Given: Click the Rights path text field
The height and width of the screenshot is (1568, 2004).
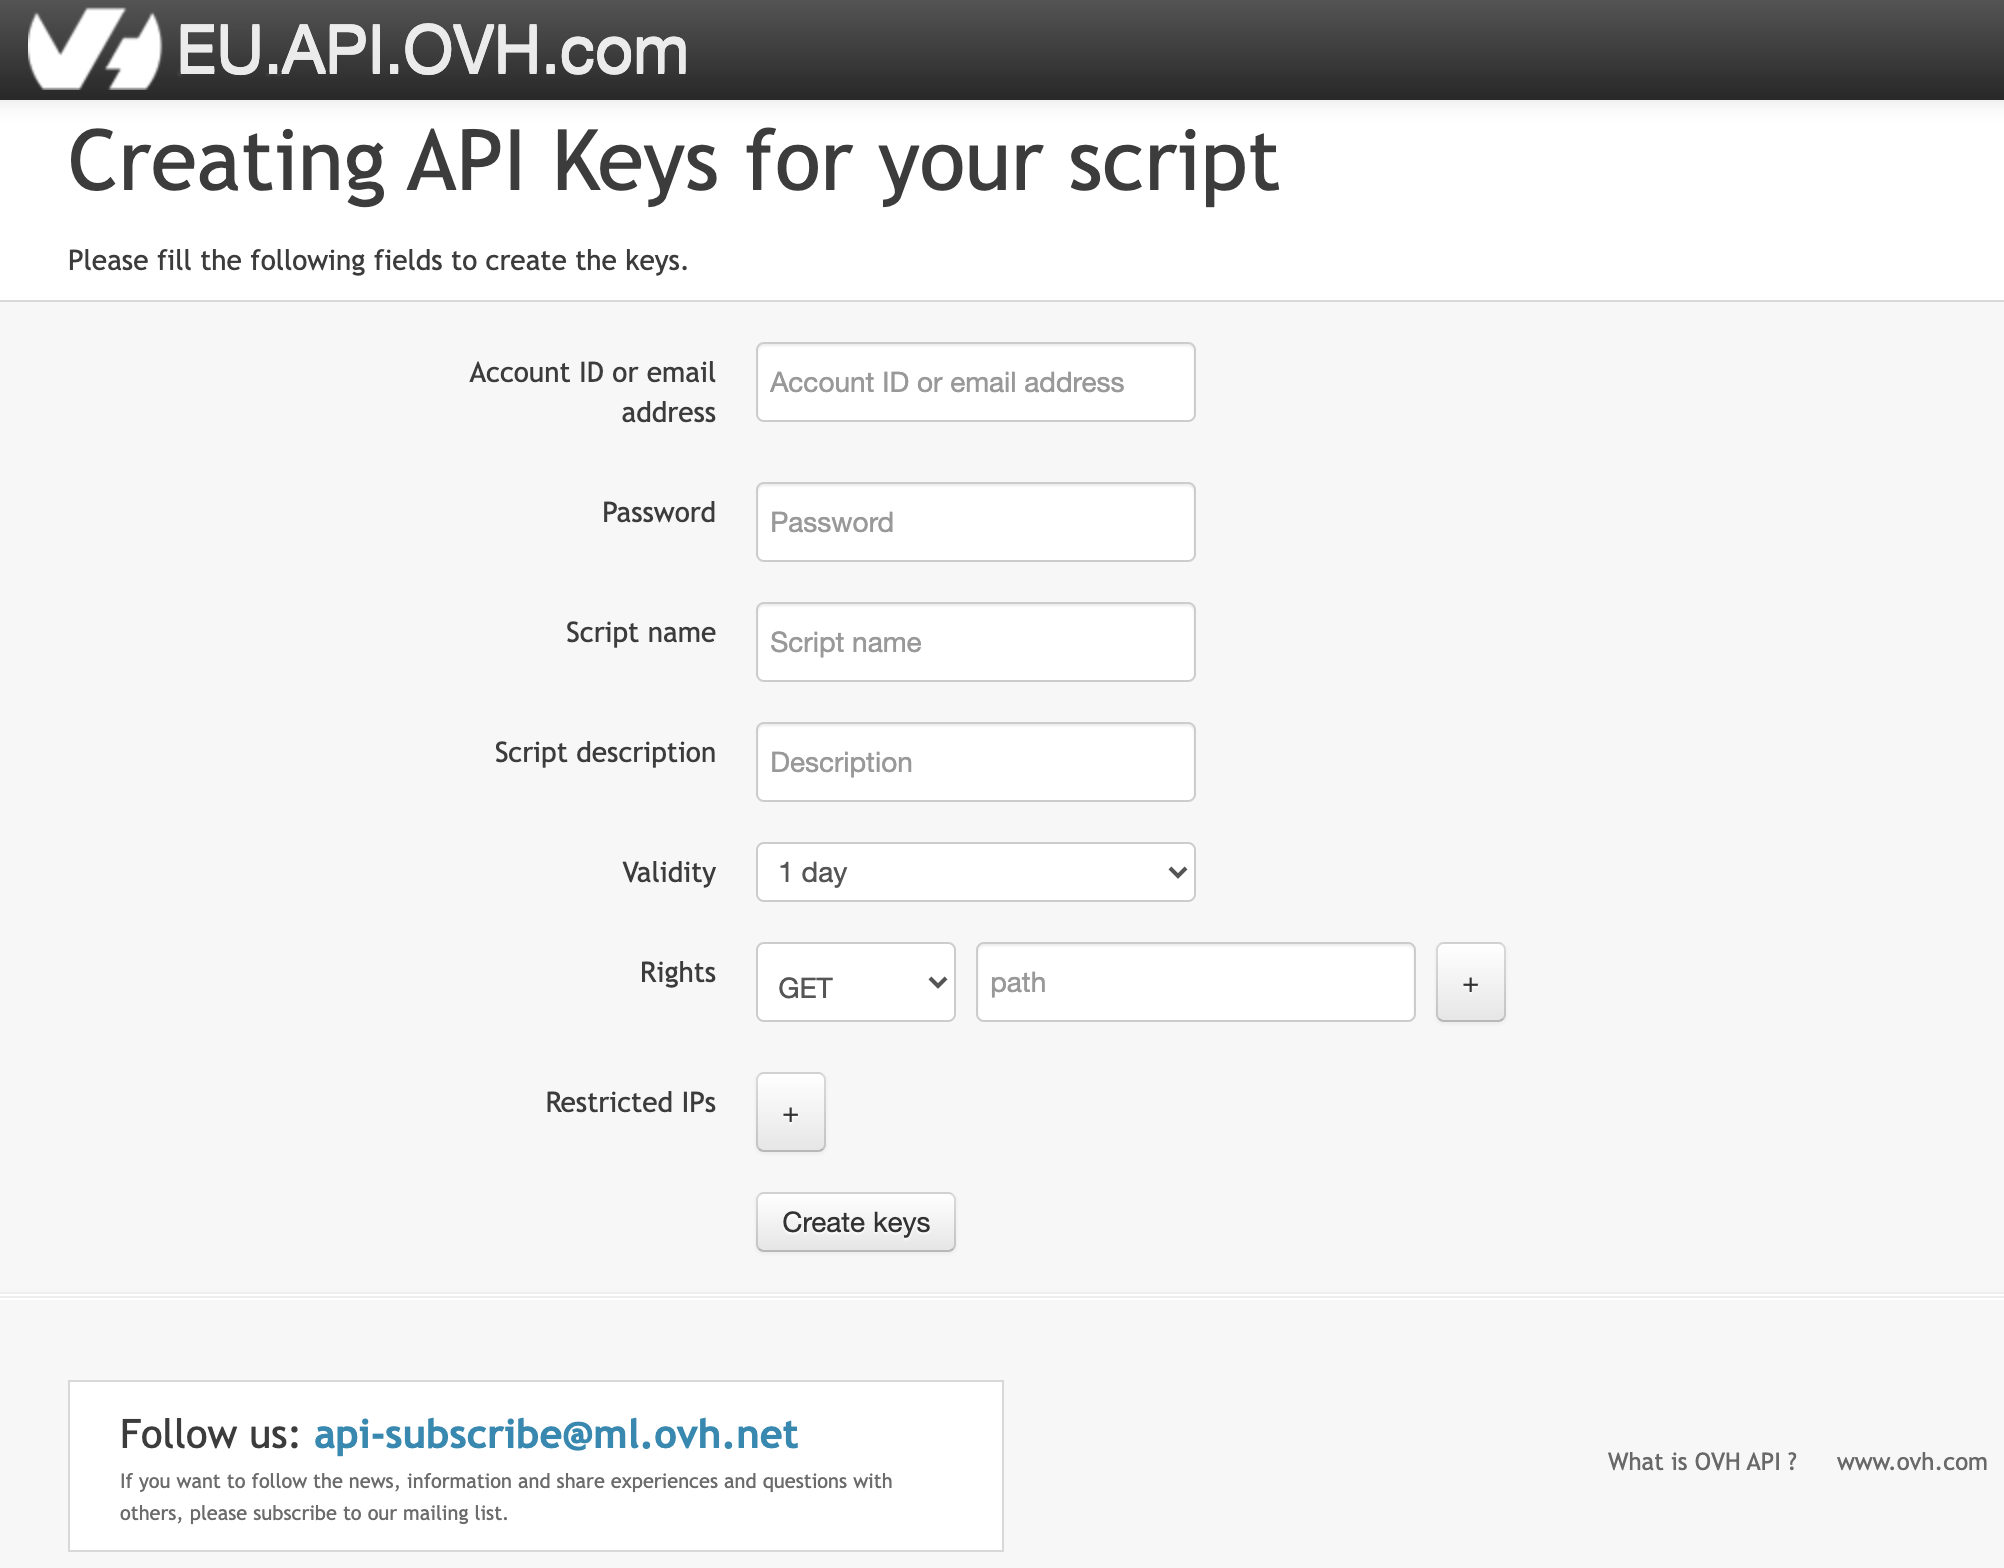Looking at the screenshot, I should [1195, 983].
